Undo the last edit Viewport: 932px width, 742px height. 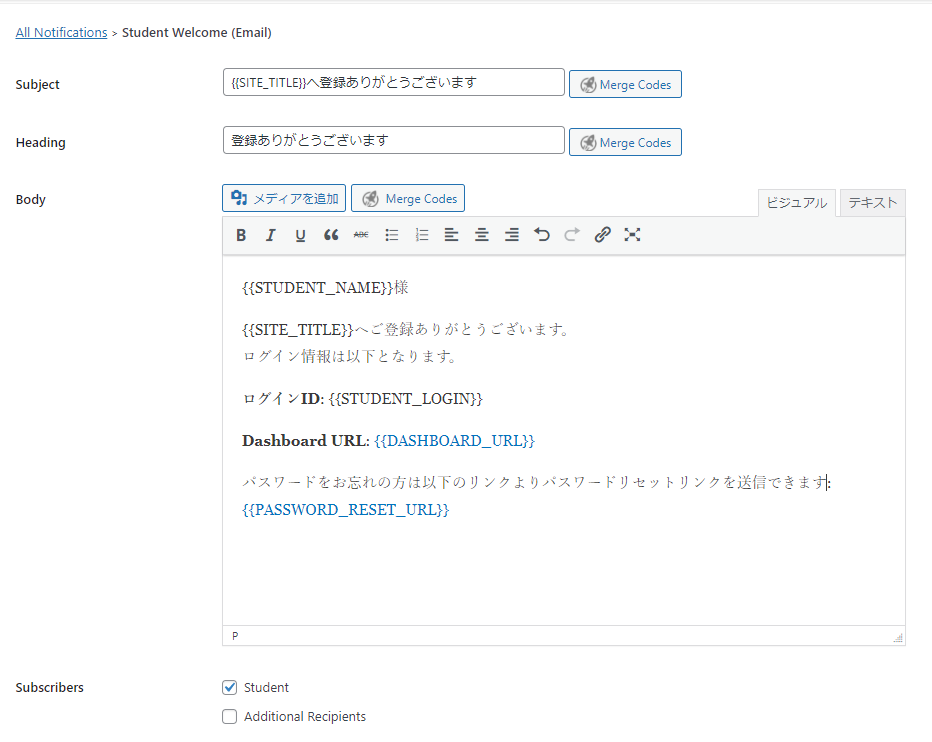coord(542,235)
